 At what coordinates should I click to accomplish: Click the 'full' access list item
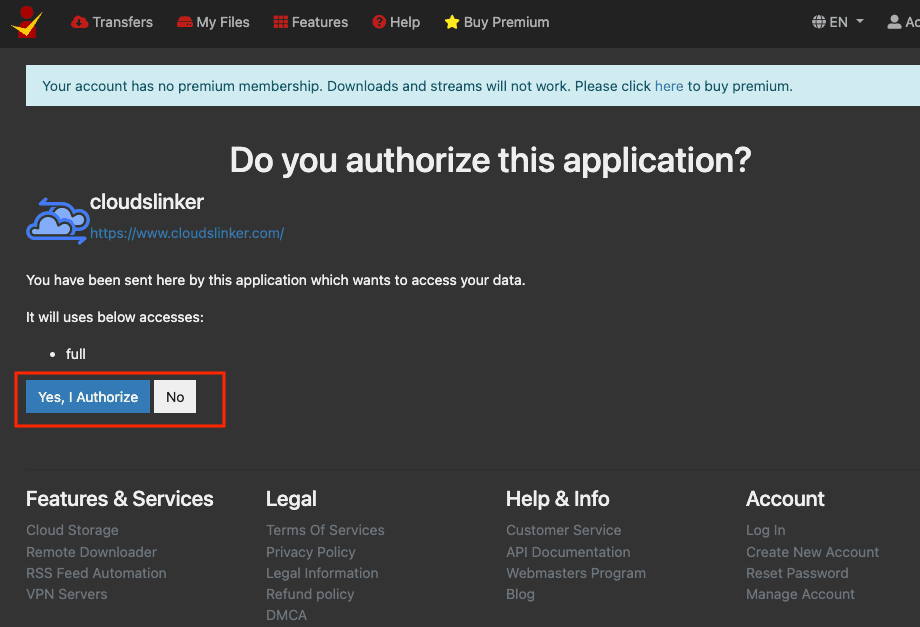[76, 354]
